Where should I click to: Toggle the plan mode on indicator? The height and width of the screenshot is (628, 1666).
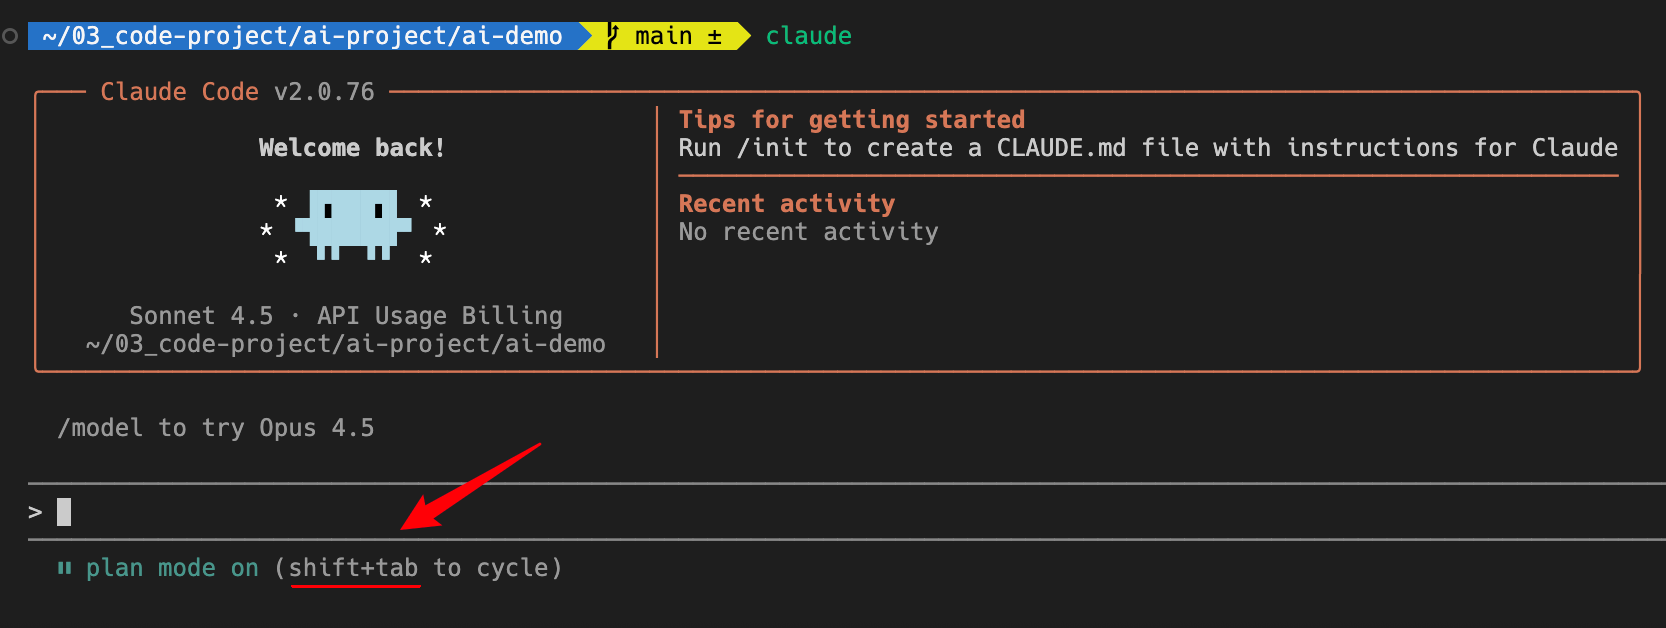pos(172,568)
